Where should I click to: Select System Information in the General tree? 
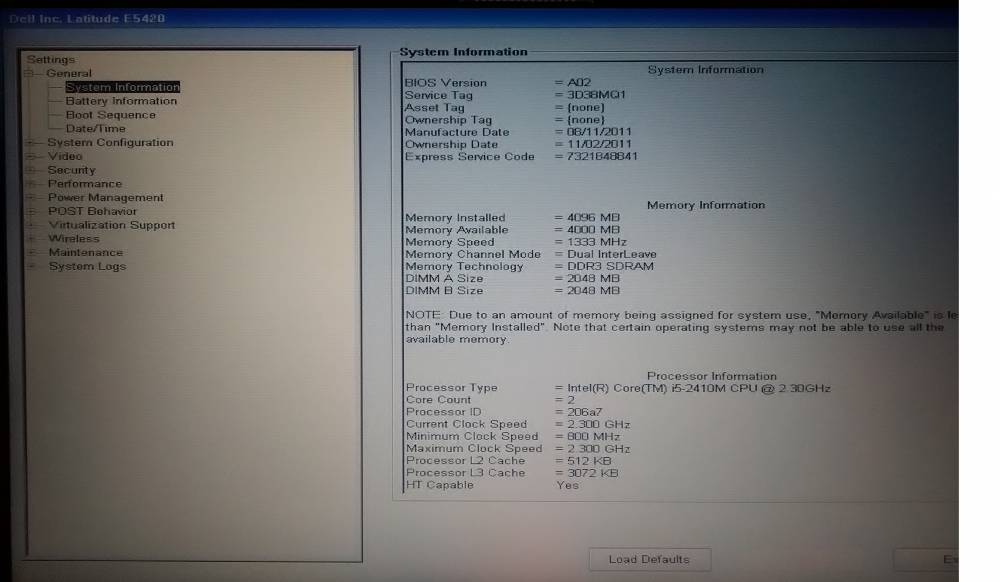(122, 87)
